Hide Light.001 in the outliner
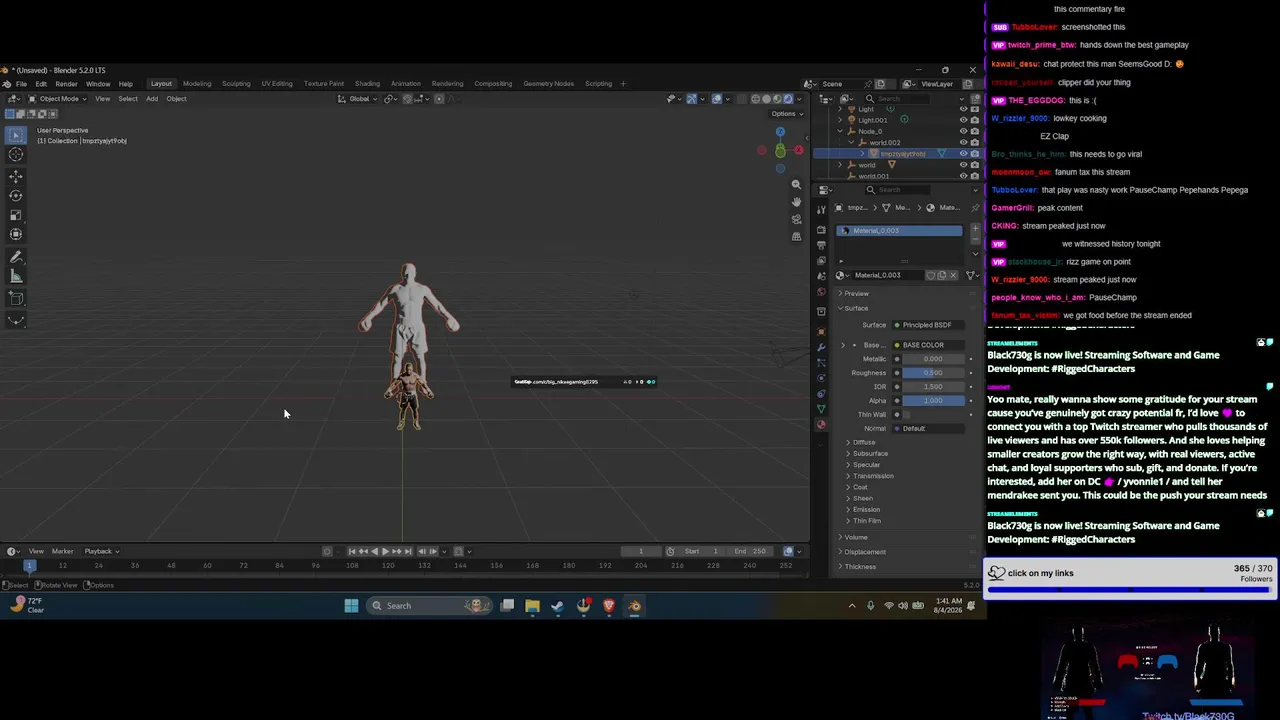1280x720 pixels. point(963,120)
